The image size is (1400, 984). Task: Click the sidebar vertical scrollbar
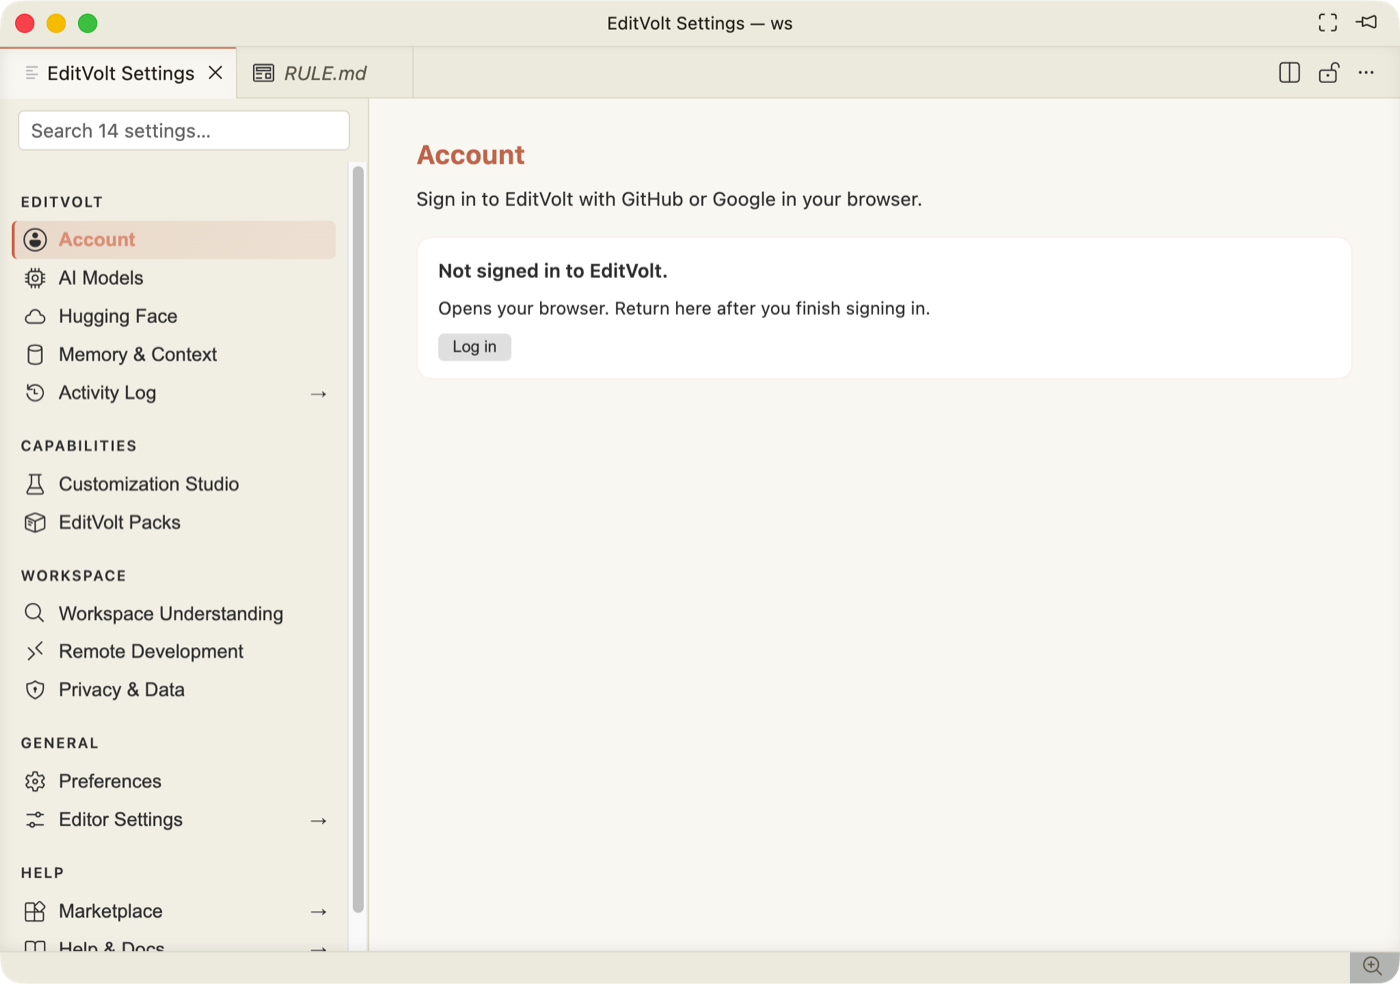[x=358, y=540]
